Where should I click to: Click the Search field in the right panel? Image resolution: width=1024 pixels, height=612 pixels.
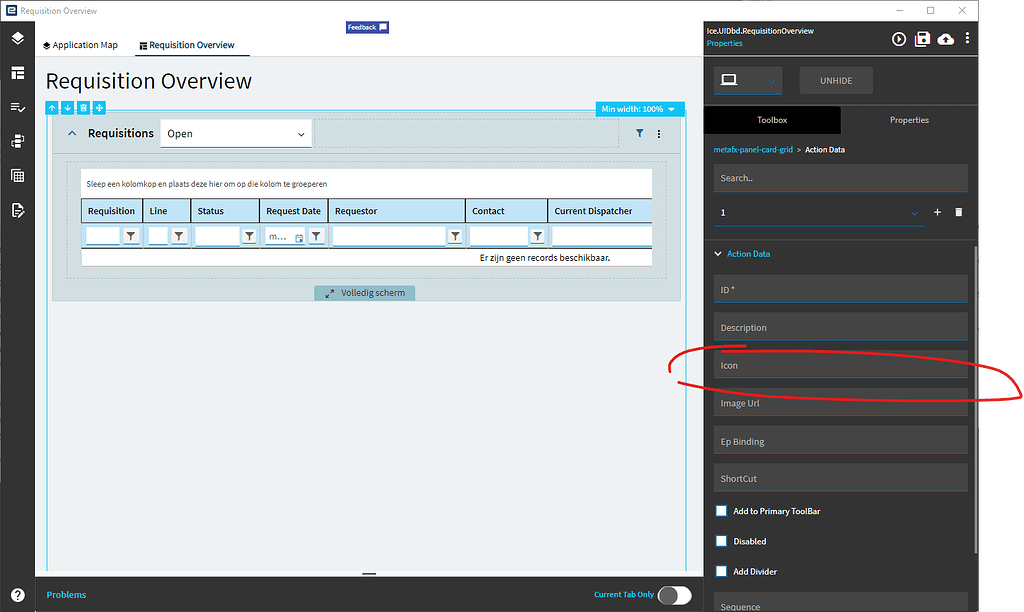click(840, 177)
